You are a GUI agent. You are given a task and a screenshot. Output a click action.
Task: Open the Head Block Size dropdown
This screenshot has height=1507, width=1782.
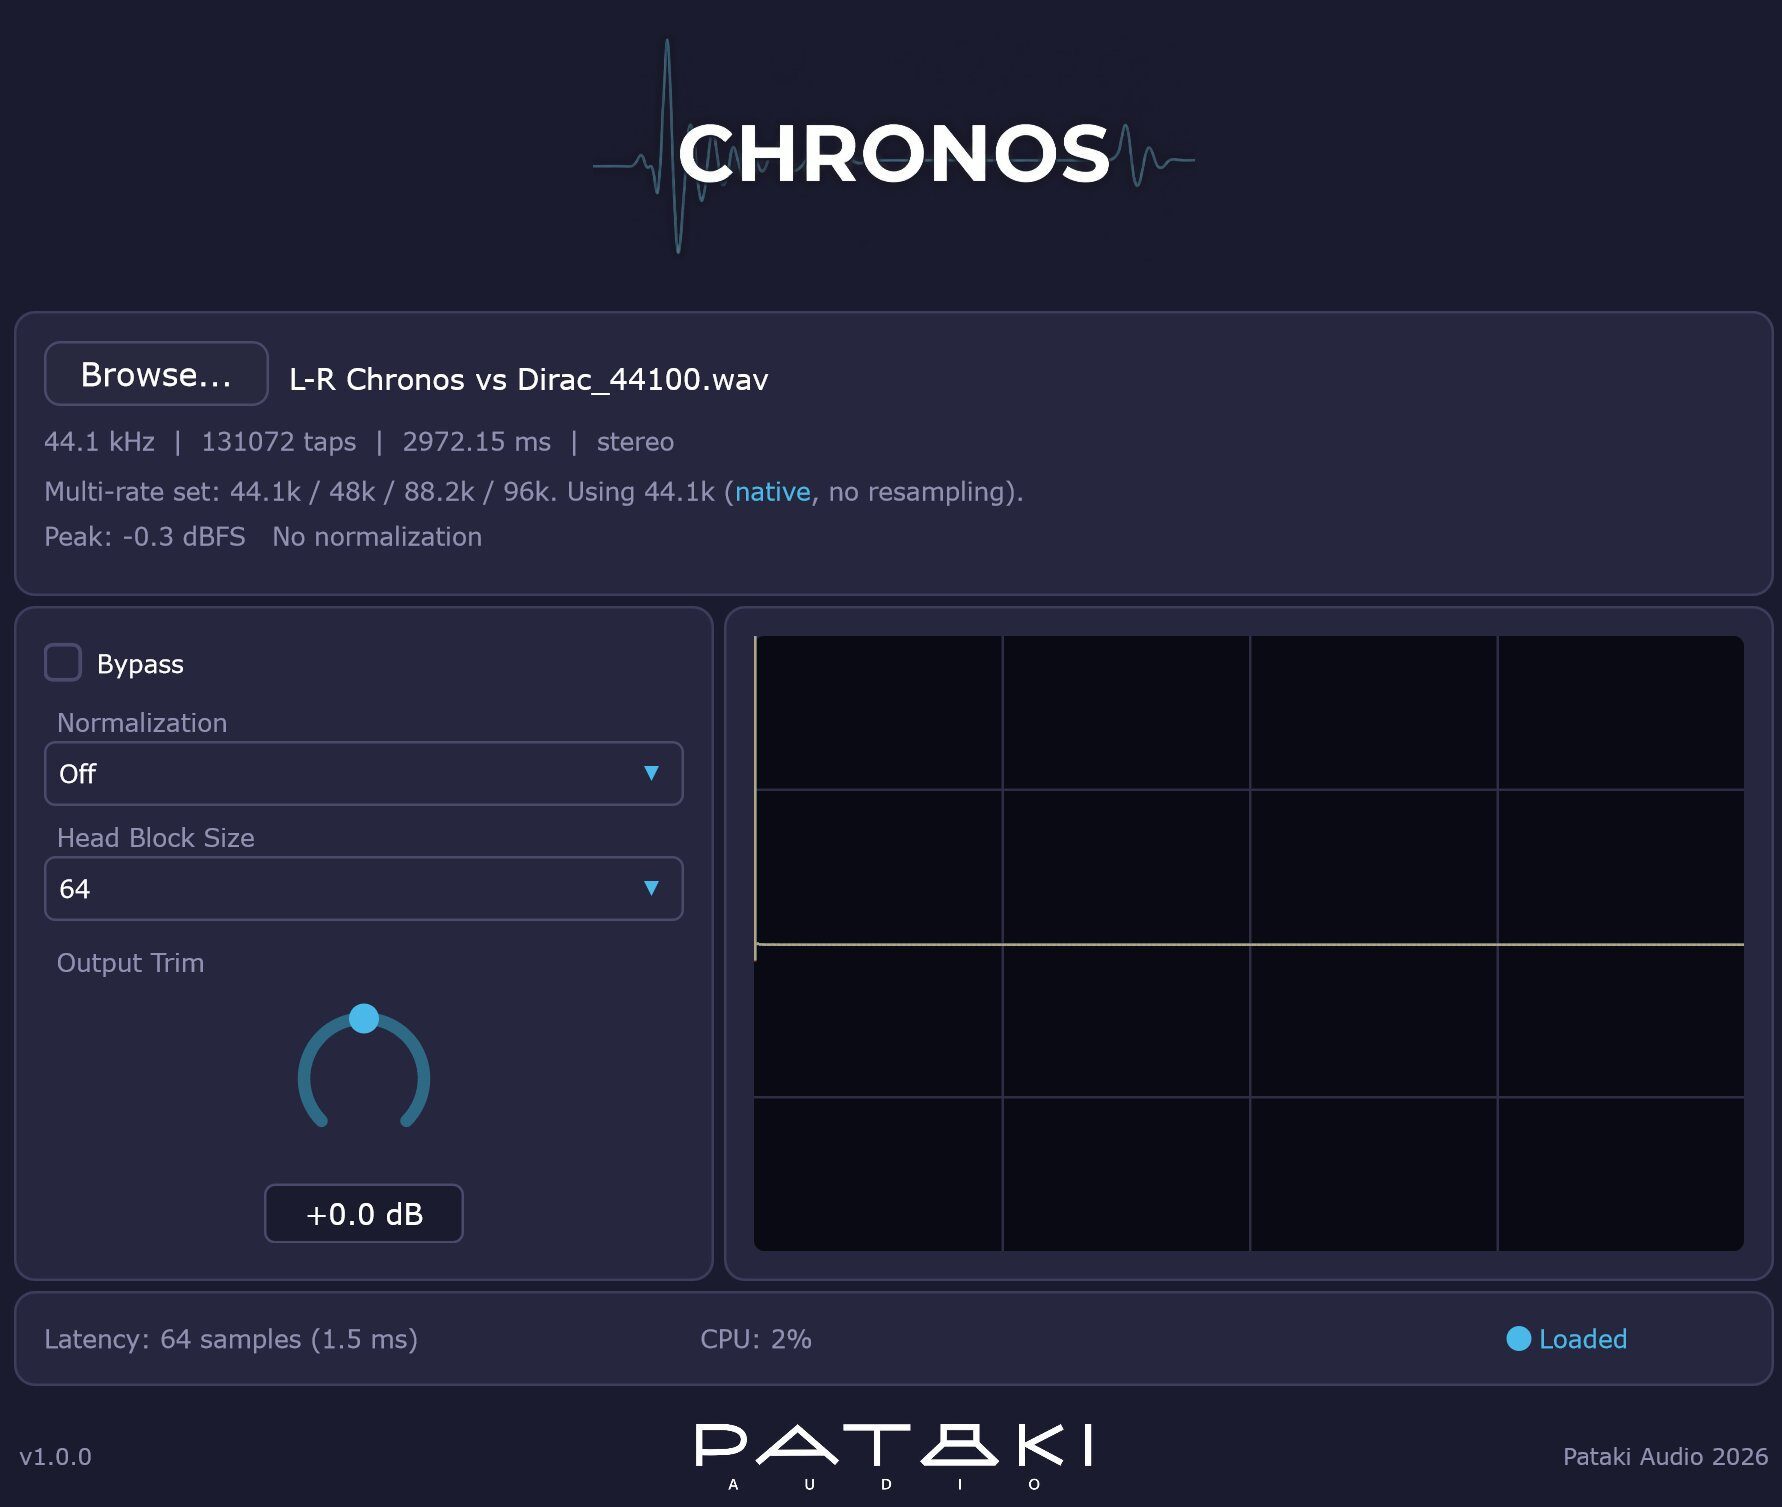(x=364, y=888)
